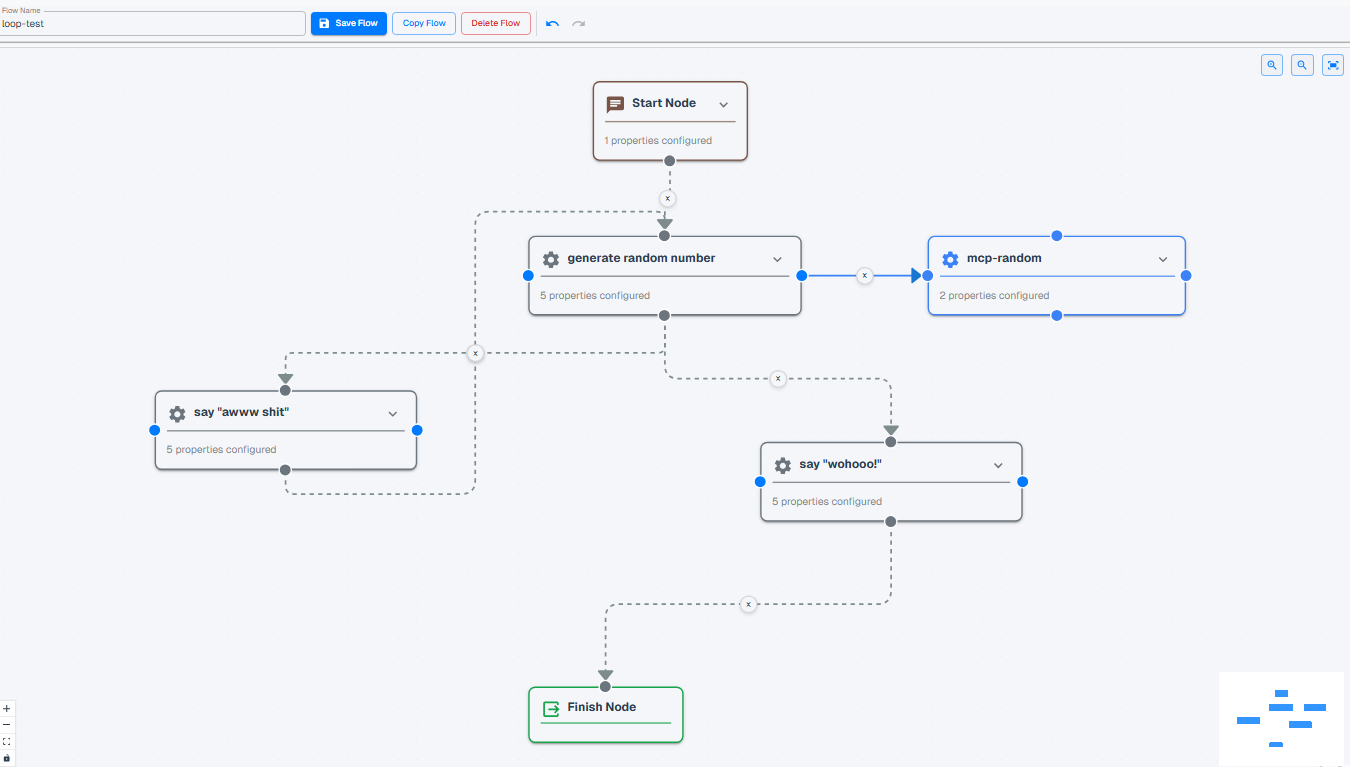Click the undo arrow icon
Viewport: 1350px width, 767px height.
[x=552, y=23]
